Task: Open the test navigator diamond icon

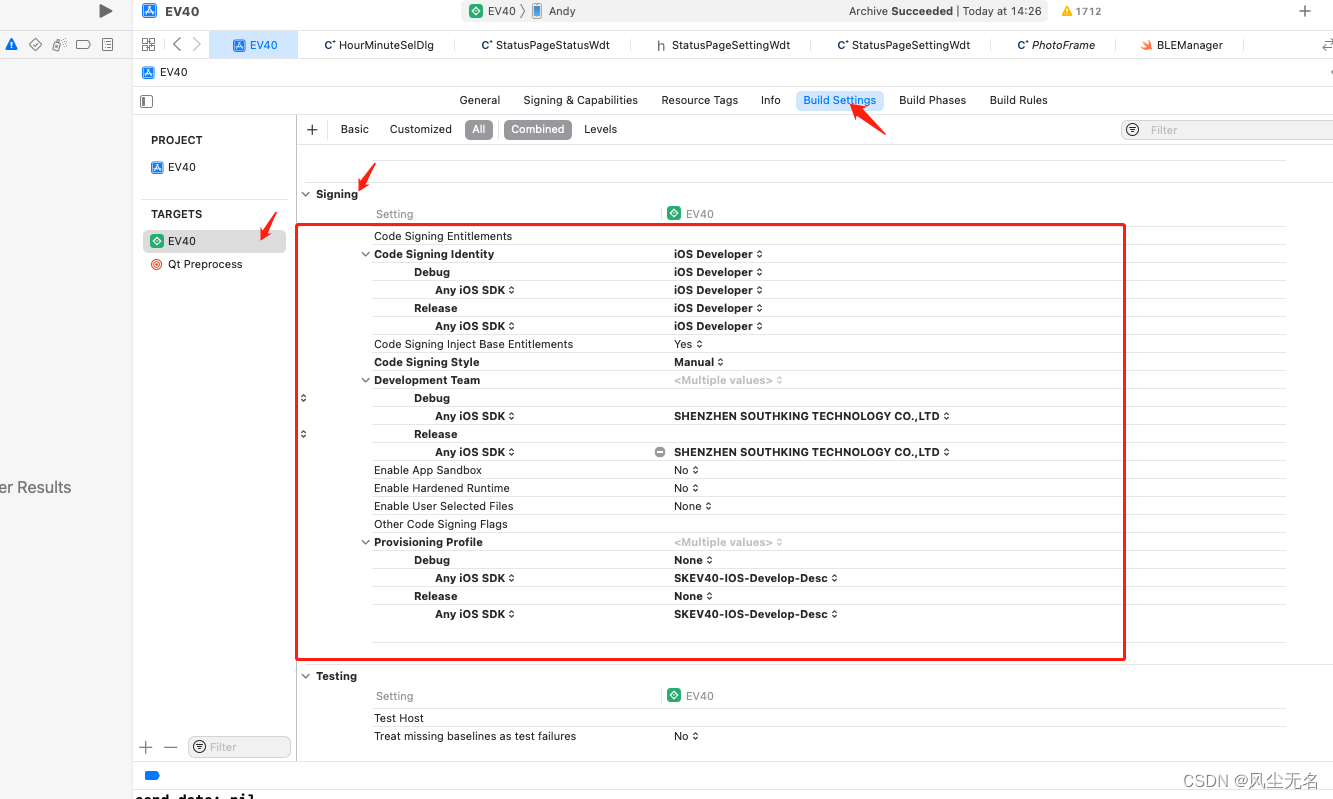Action: [35, 45]
